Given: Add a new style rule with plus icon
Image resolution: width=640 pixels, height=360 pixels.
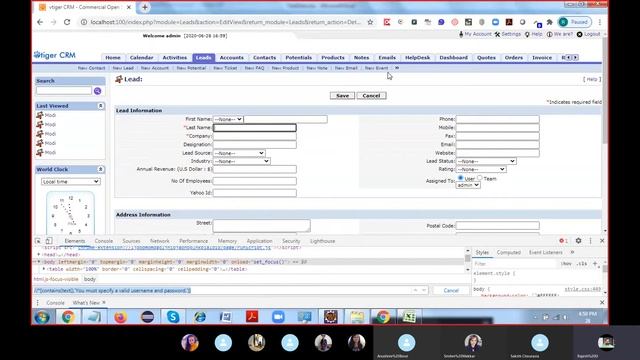Looking at the screenshot, I should (595, 264).
